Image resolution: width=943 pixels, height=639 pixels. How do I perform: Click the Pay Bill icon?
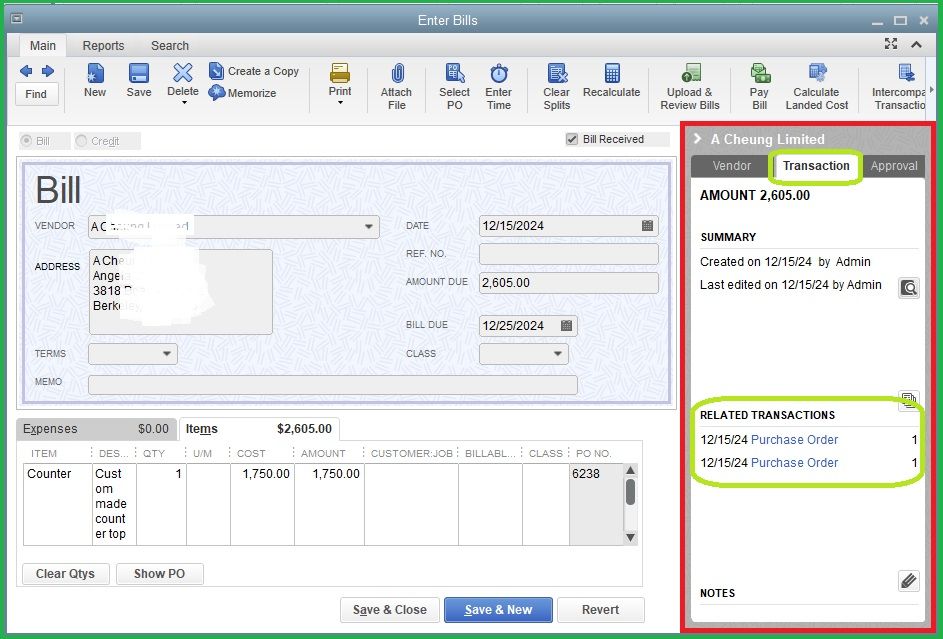pos(760,73)
